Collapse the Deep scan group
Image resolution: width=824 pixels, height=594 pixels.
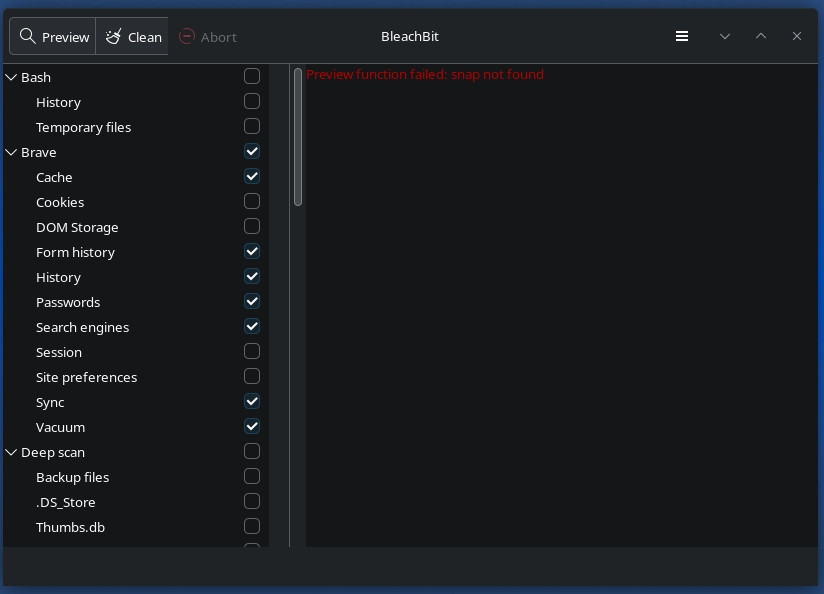coord(12,452)
